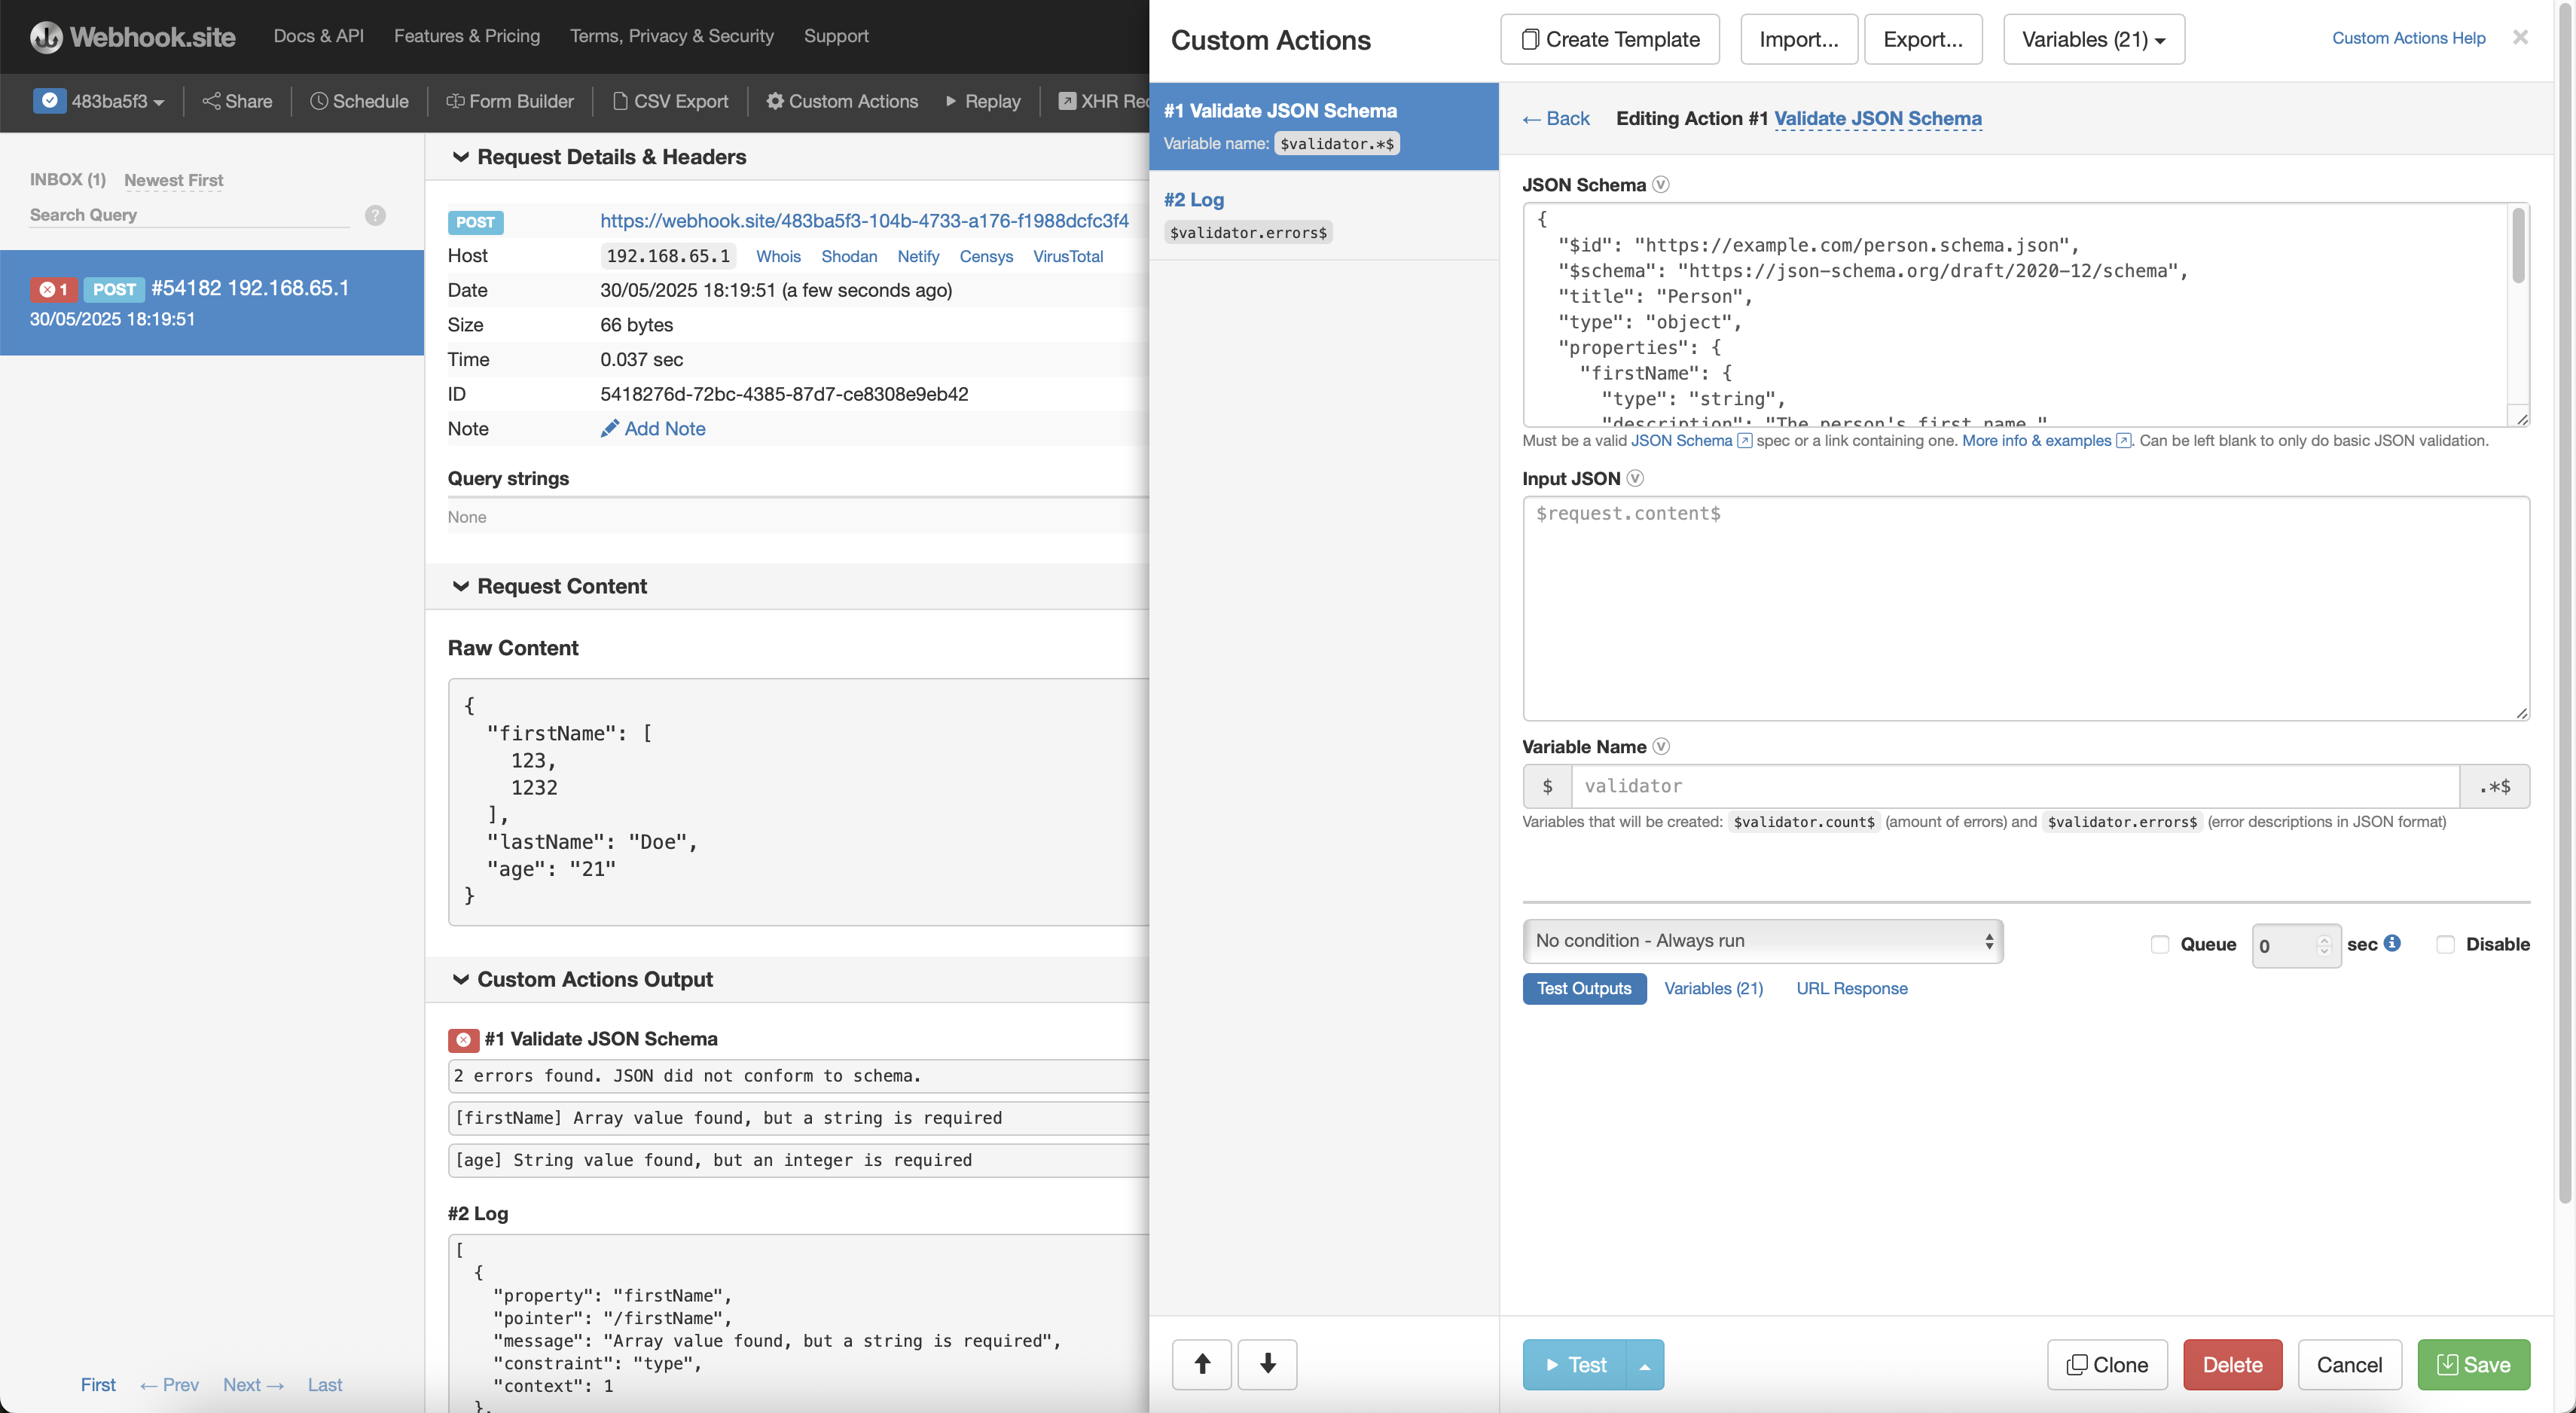
Task: Collapse the Custom Actions Output section
Action: 583,979
